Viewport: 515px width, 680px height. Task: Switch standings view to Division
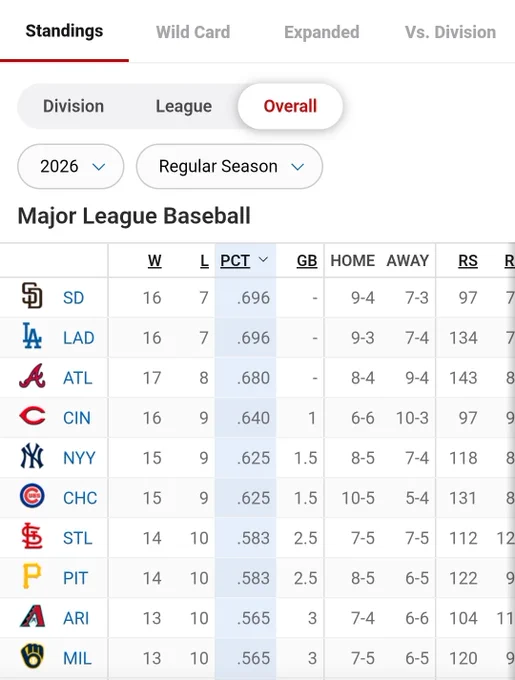click(73, 106)
